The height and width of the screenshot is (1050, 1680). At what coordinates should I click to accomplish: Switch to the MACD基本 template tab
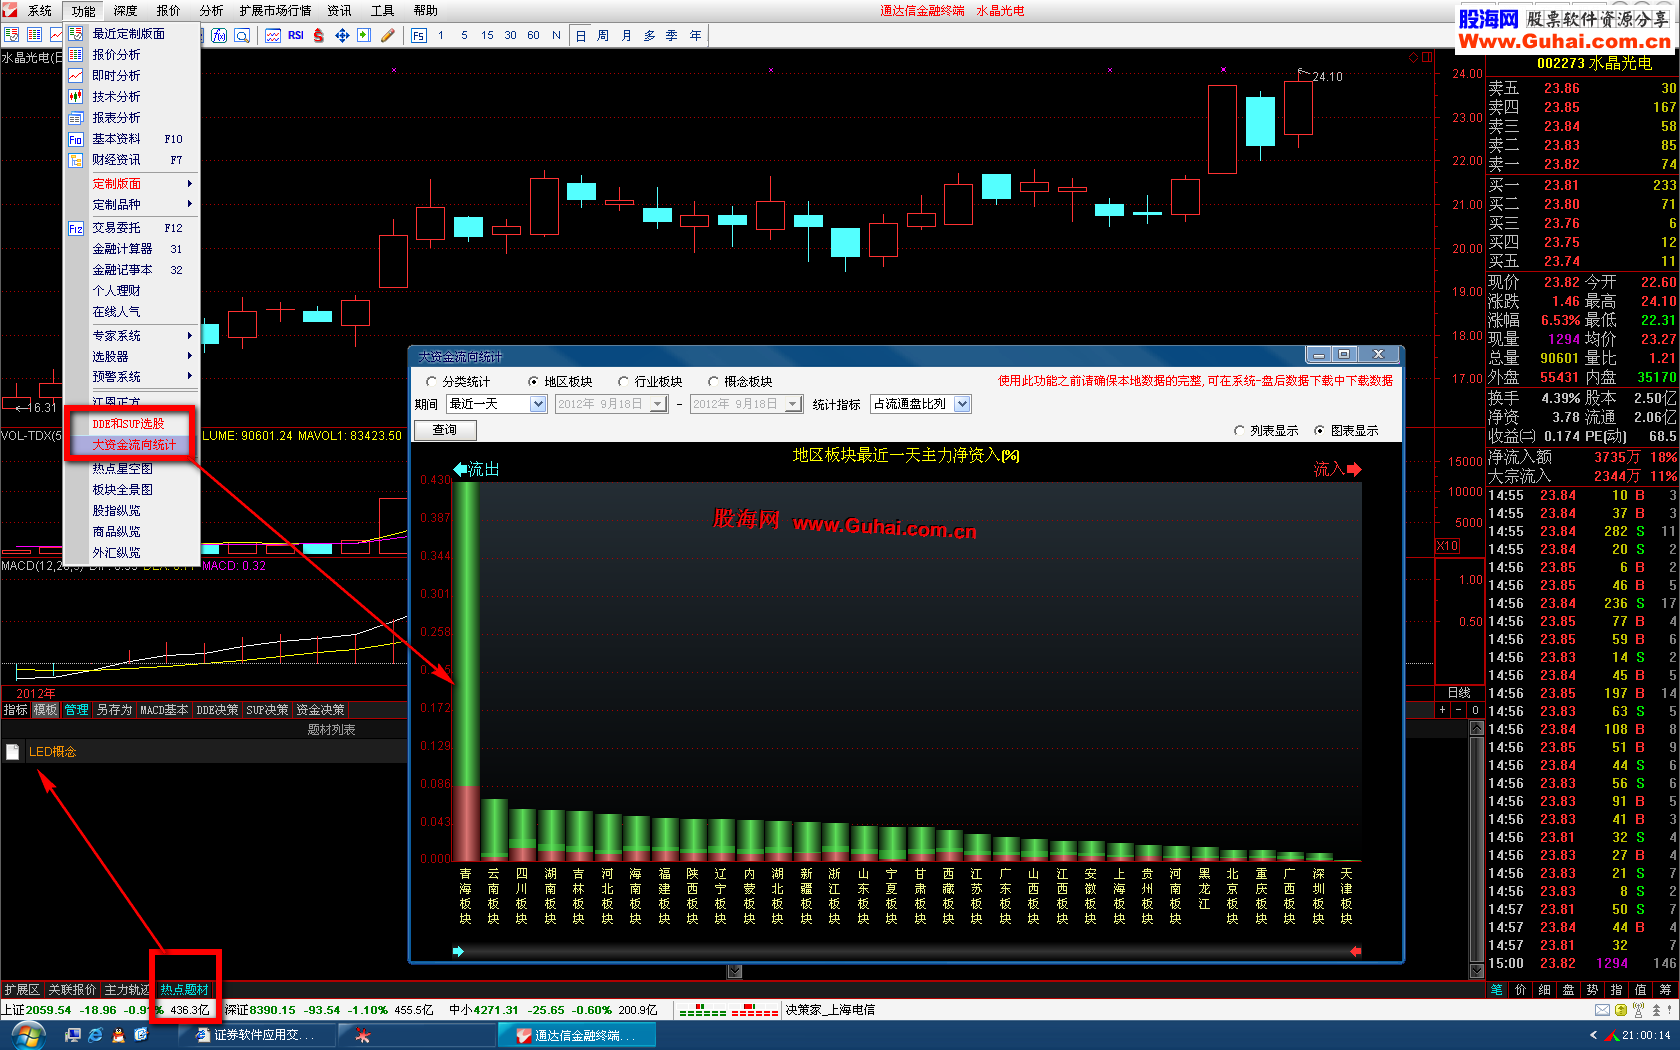[164, 710]
